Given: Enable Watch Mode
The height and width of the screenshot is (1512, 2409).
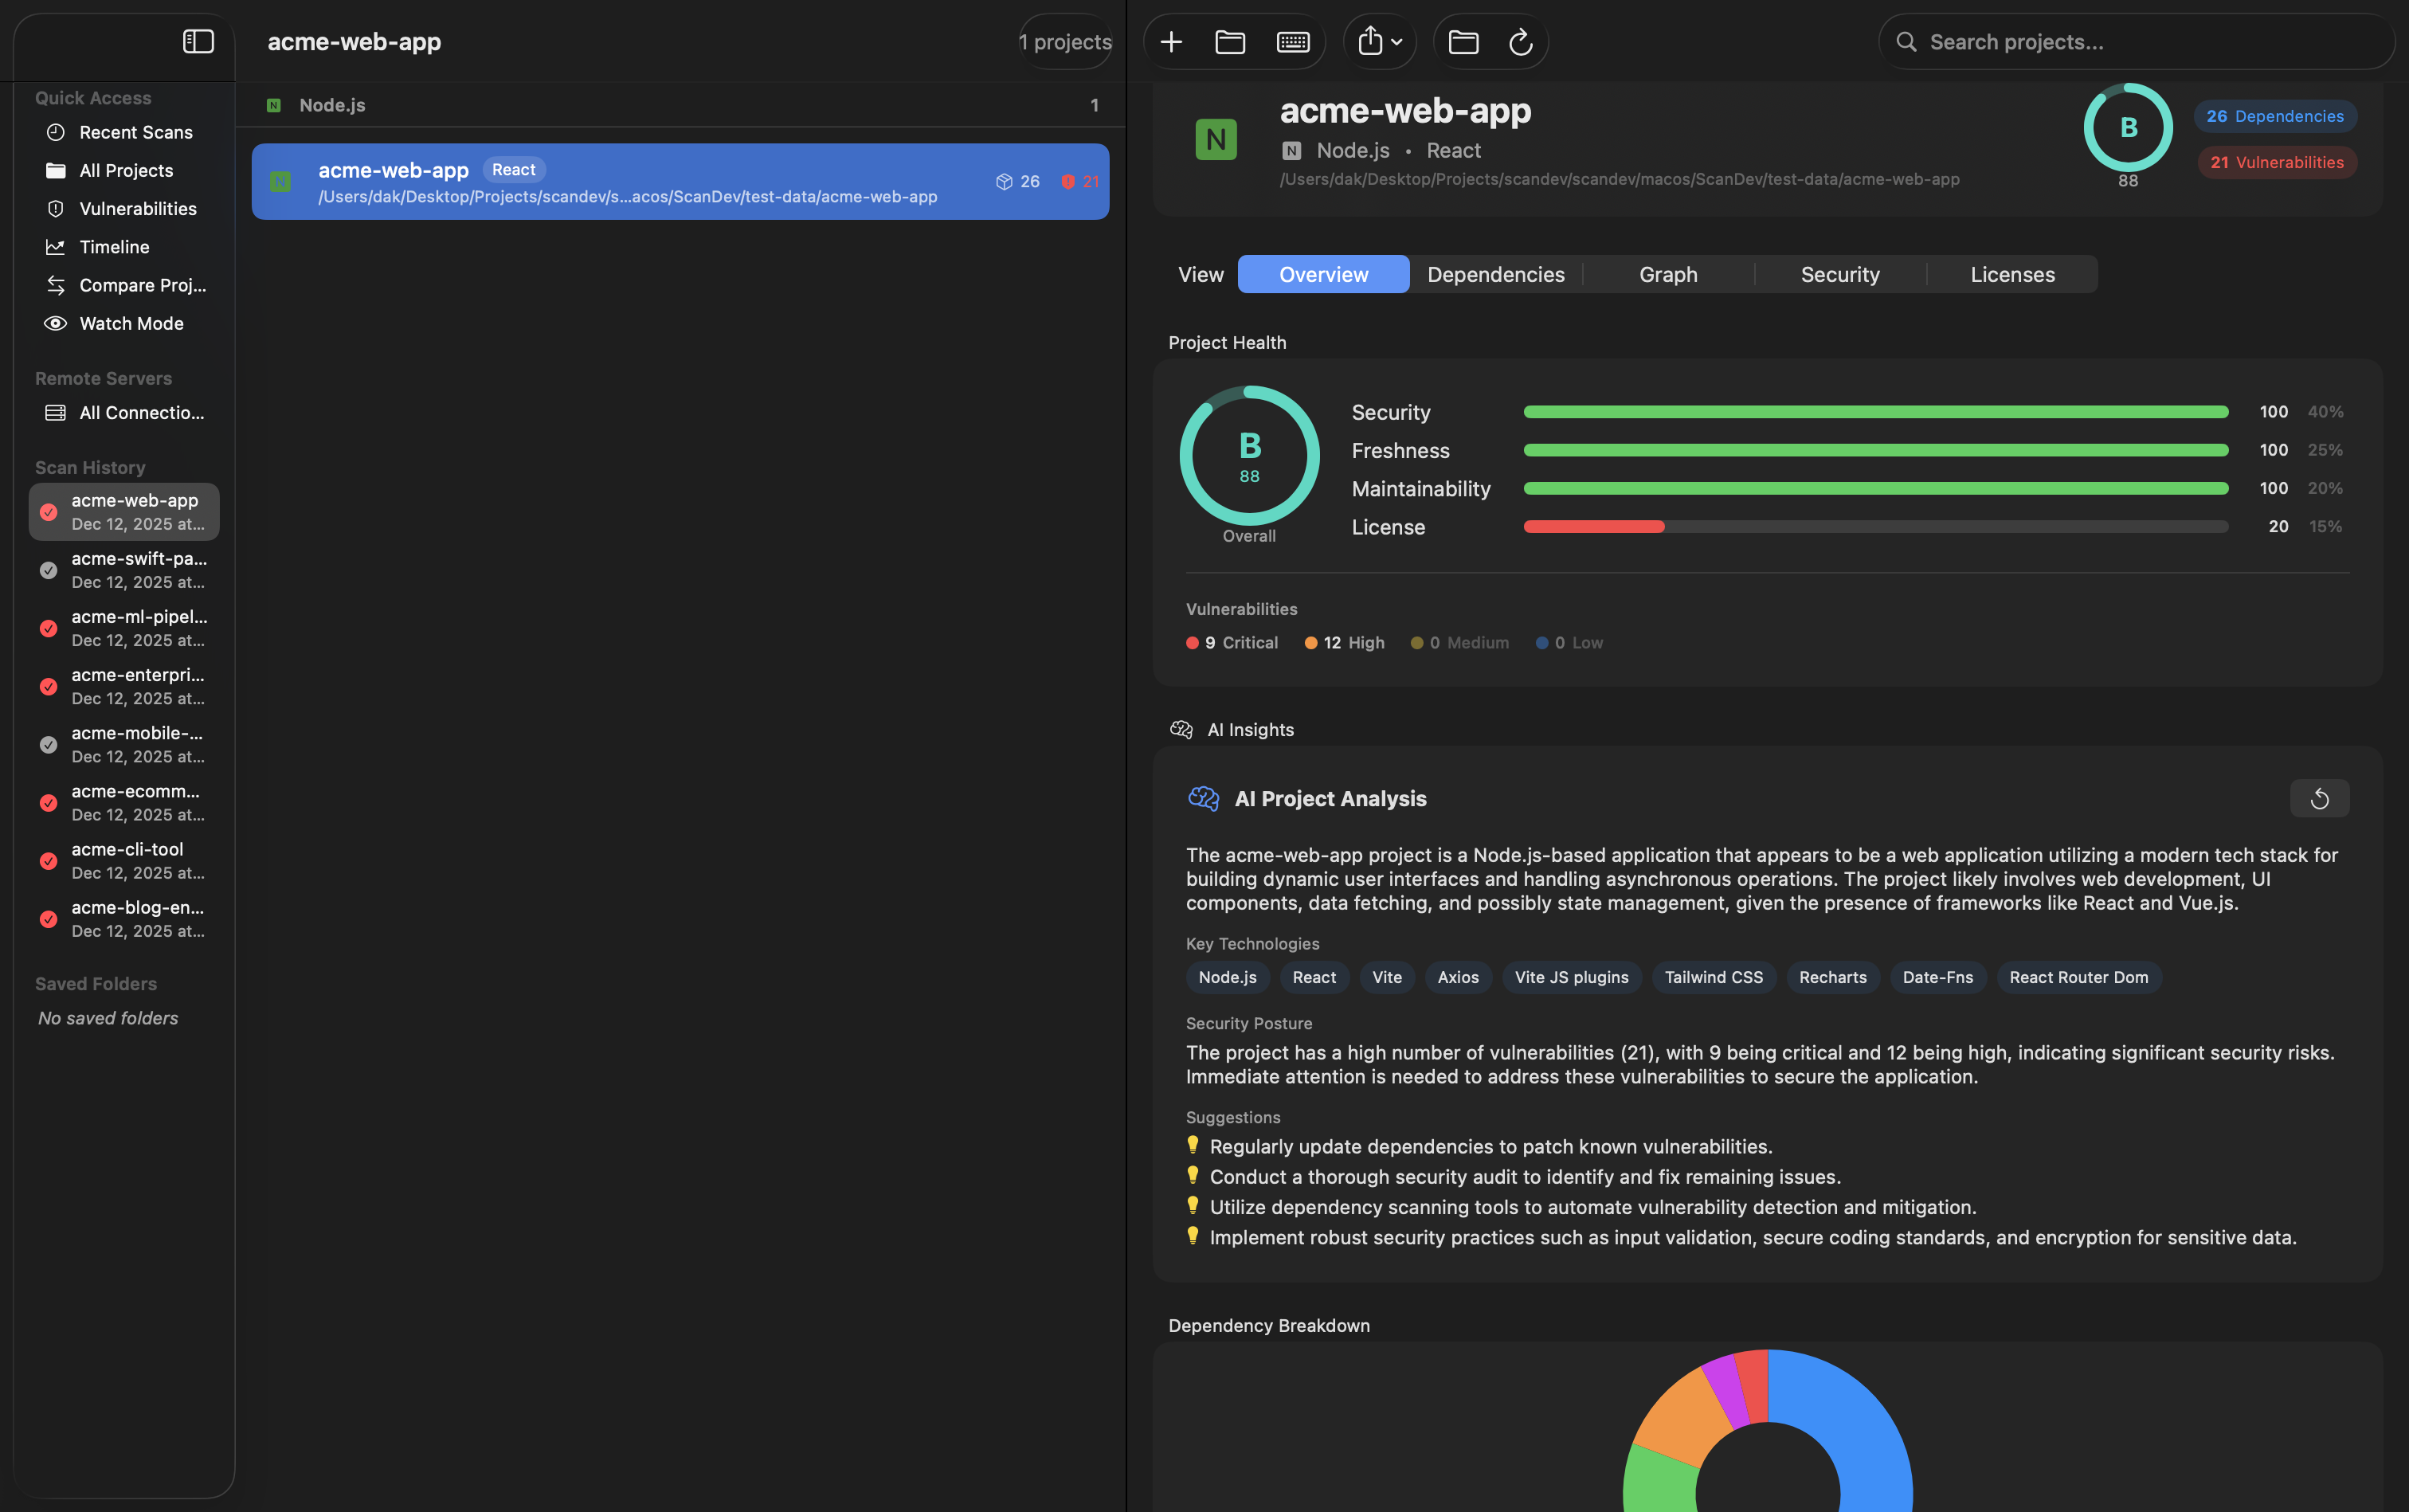Looking at the screenshot, I should point(131,323).
